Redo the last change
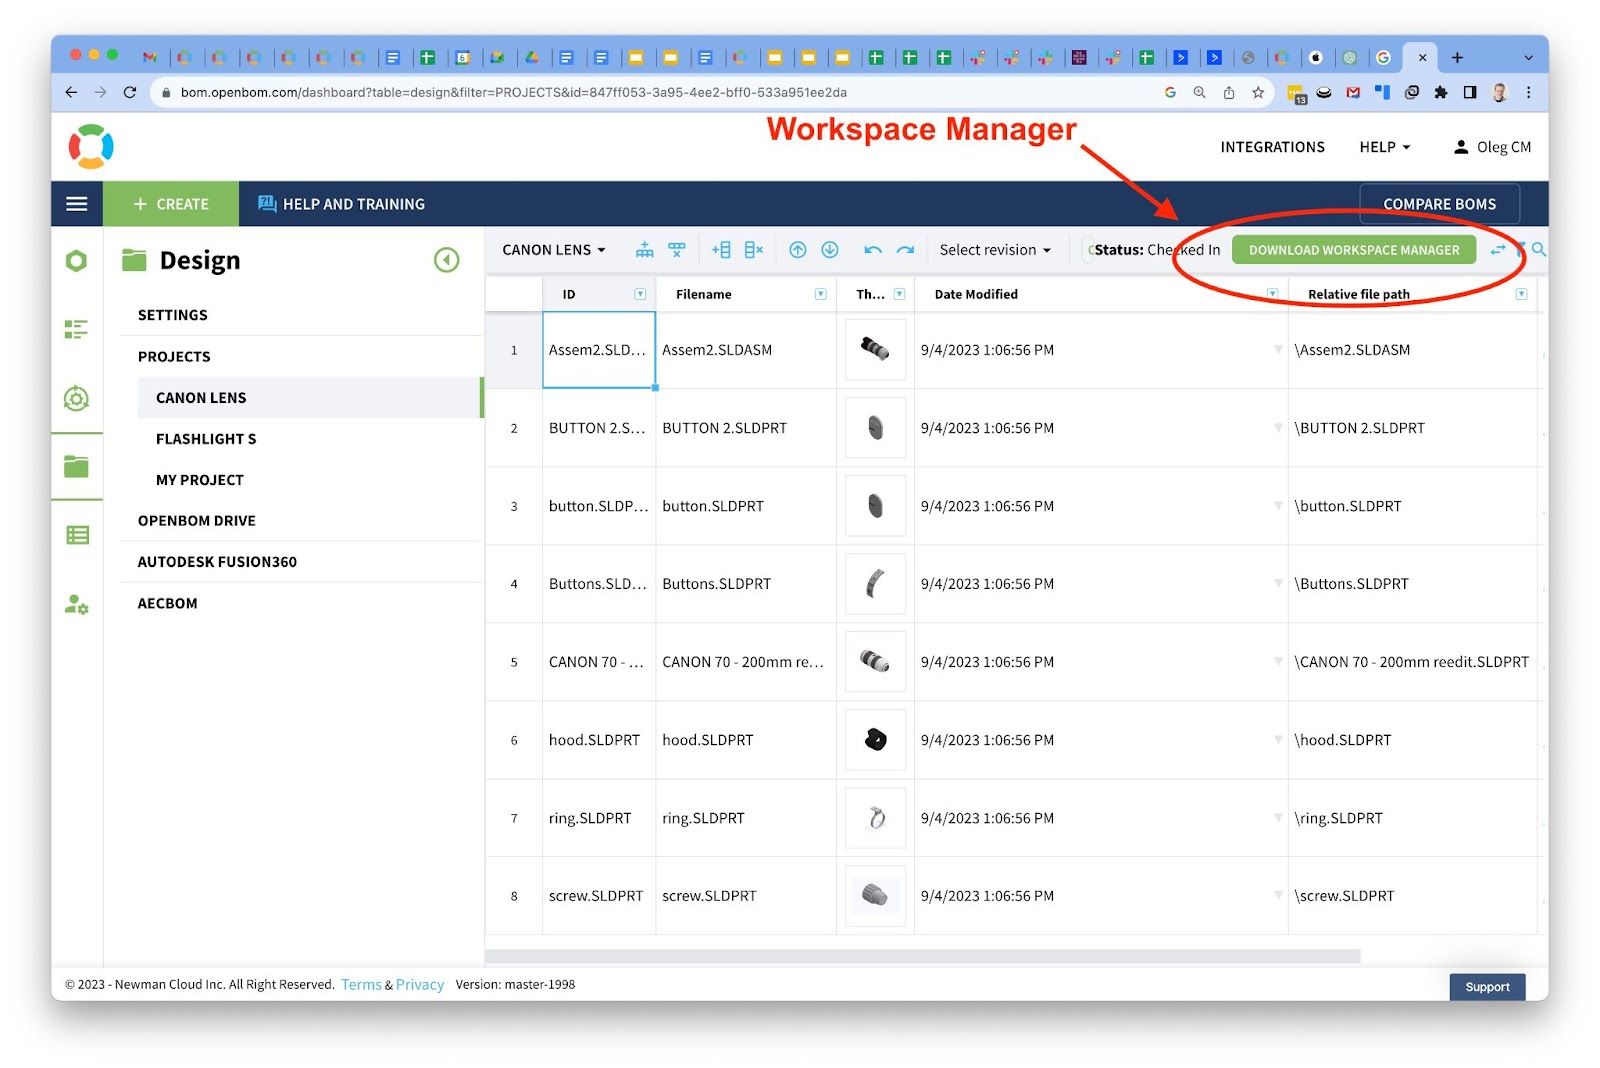The width and height of the screenshot is (1600, 1068). click(905, 250)
